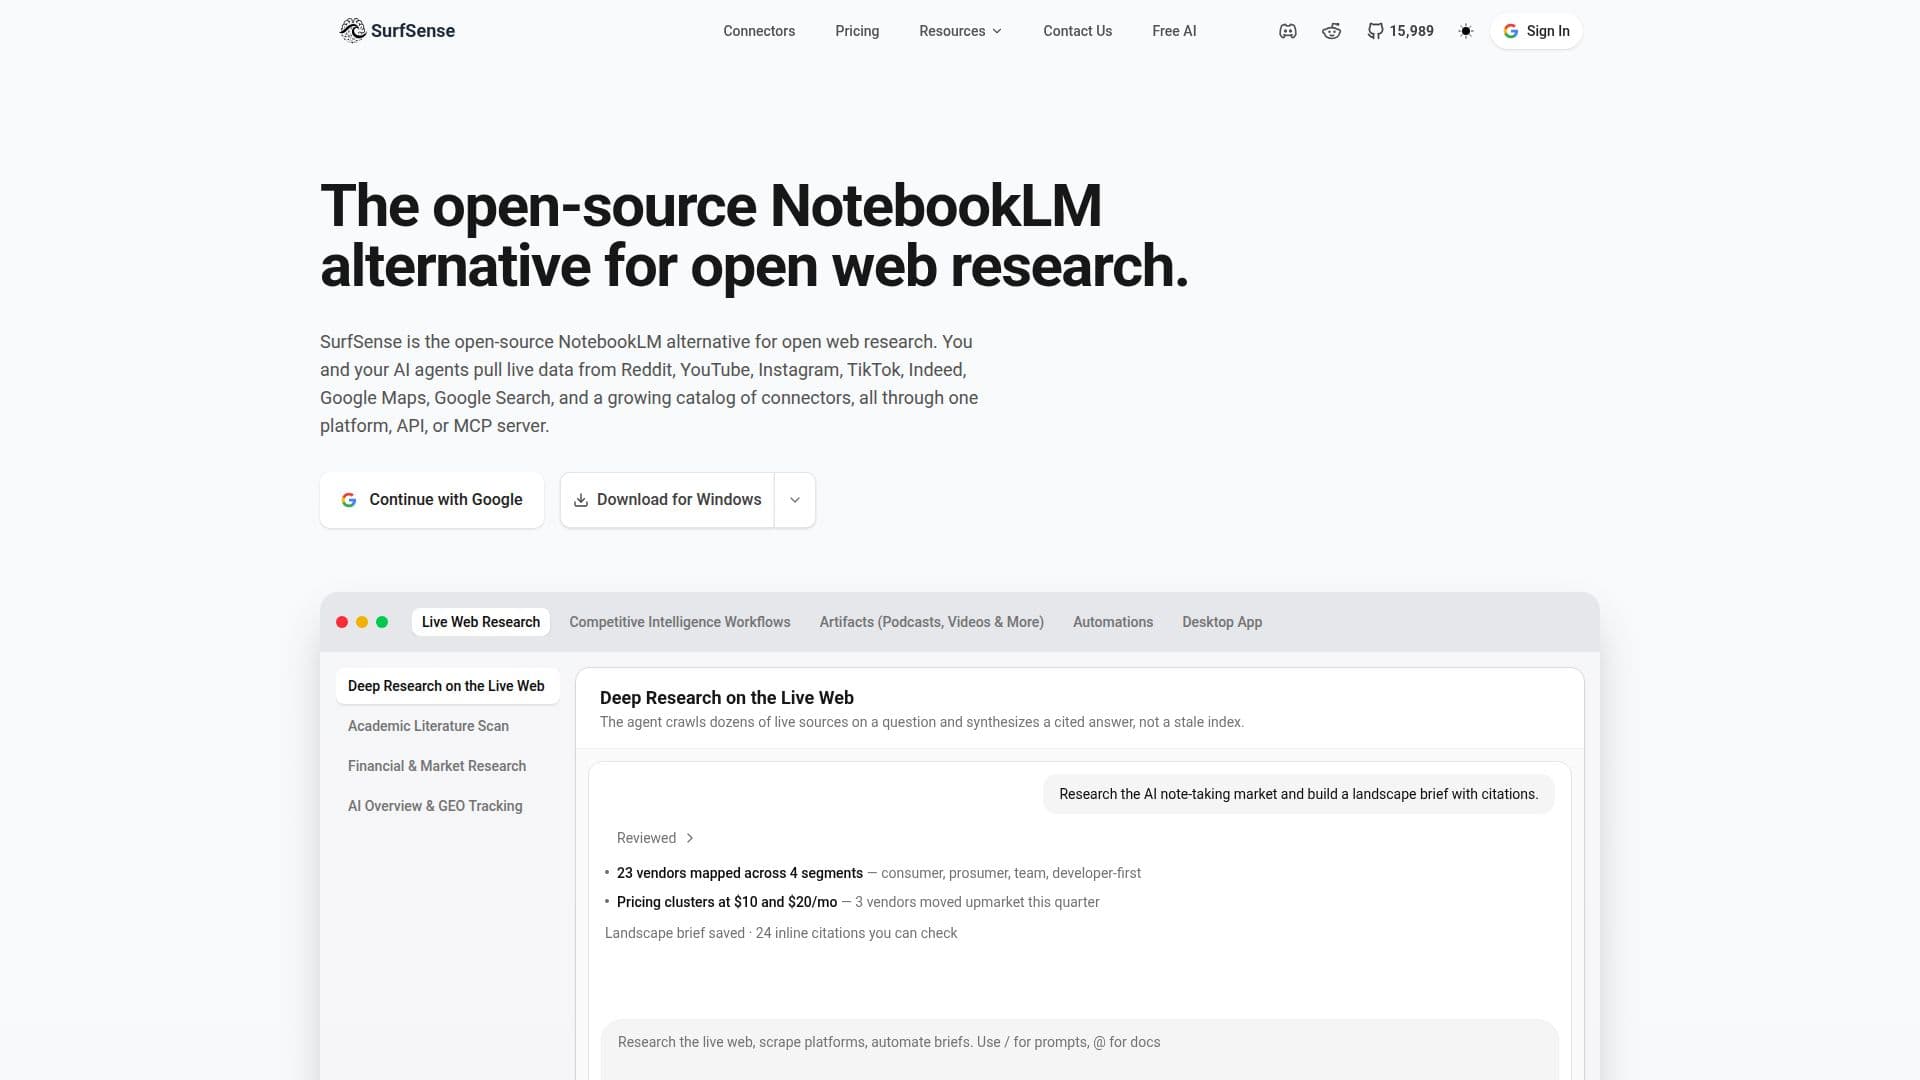Click the Sign In button
The width and height of the screenshot is (1920, 1080).
[1536, 31]
